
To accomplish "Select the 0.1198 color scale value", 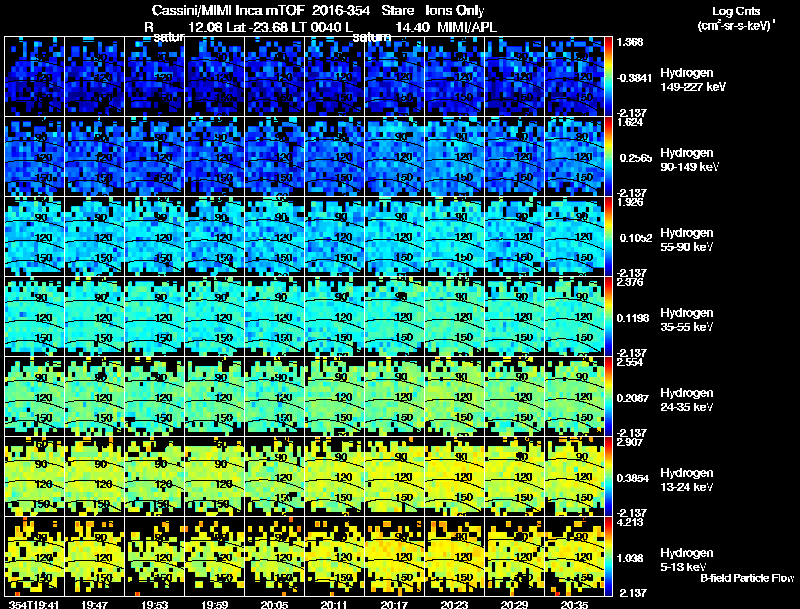I will point(633,318).
